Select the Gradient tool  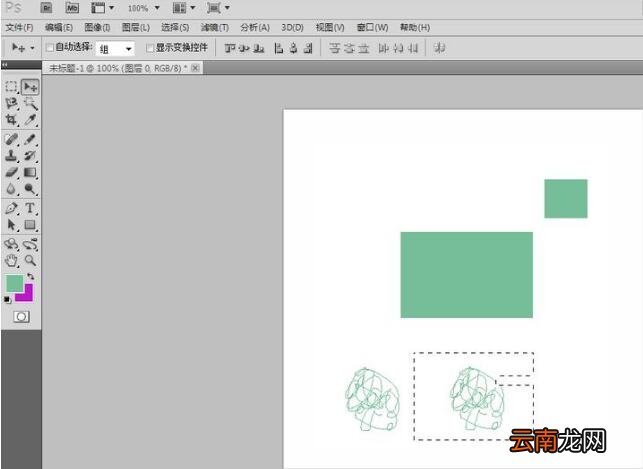(30, 172)
